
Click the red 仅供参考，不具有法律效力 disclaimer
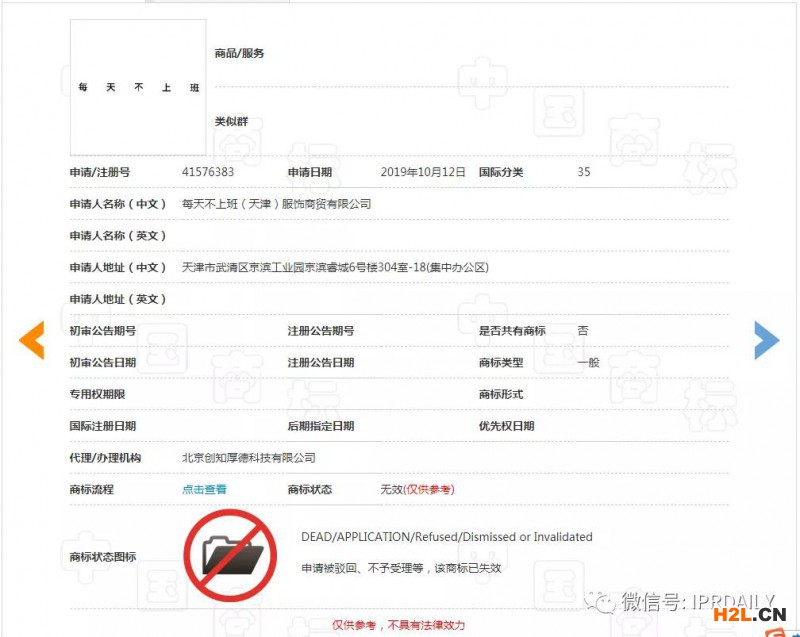point(398,625)
